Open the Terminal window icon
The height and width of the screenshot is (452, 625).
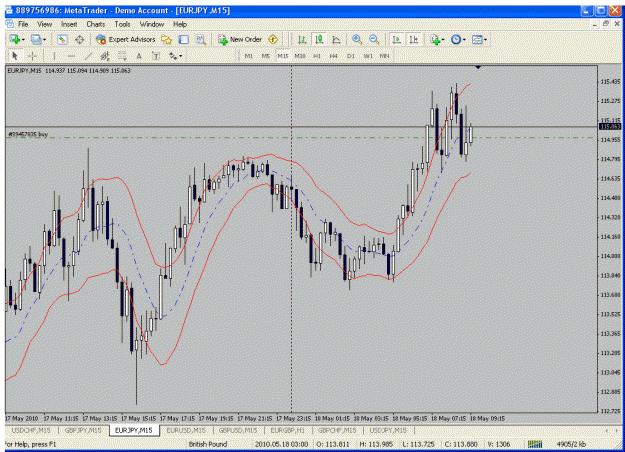point(183,39)
